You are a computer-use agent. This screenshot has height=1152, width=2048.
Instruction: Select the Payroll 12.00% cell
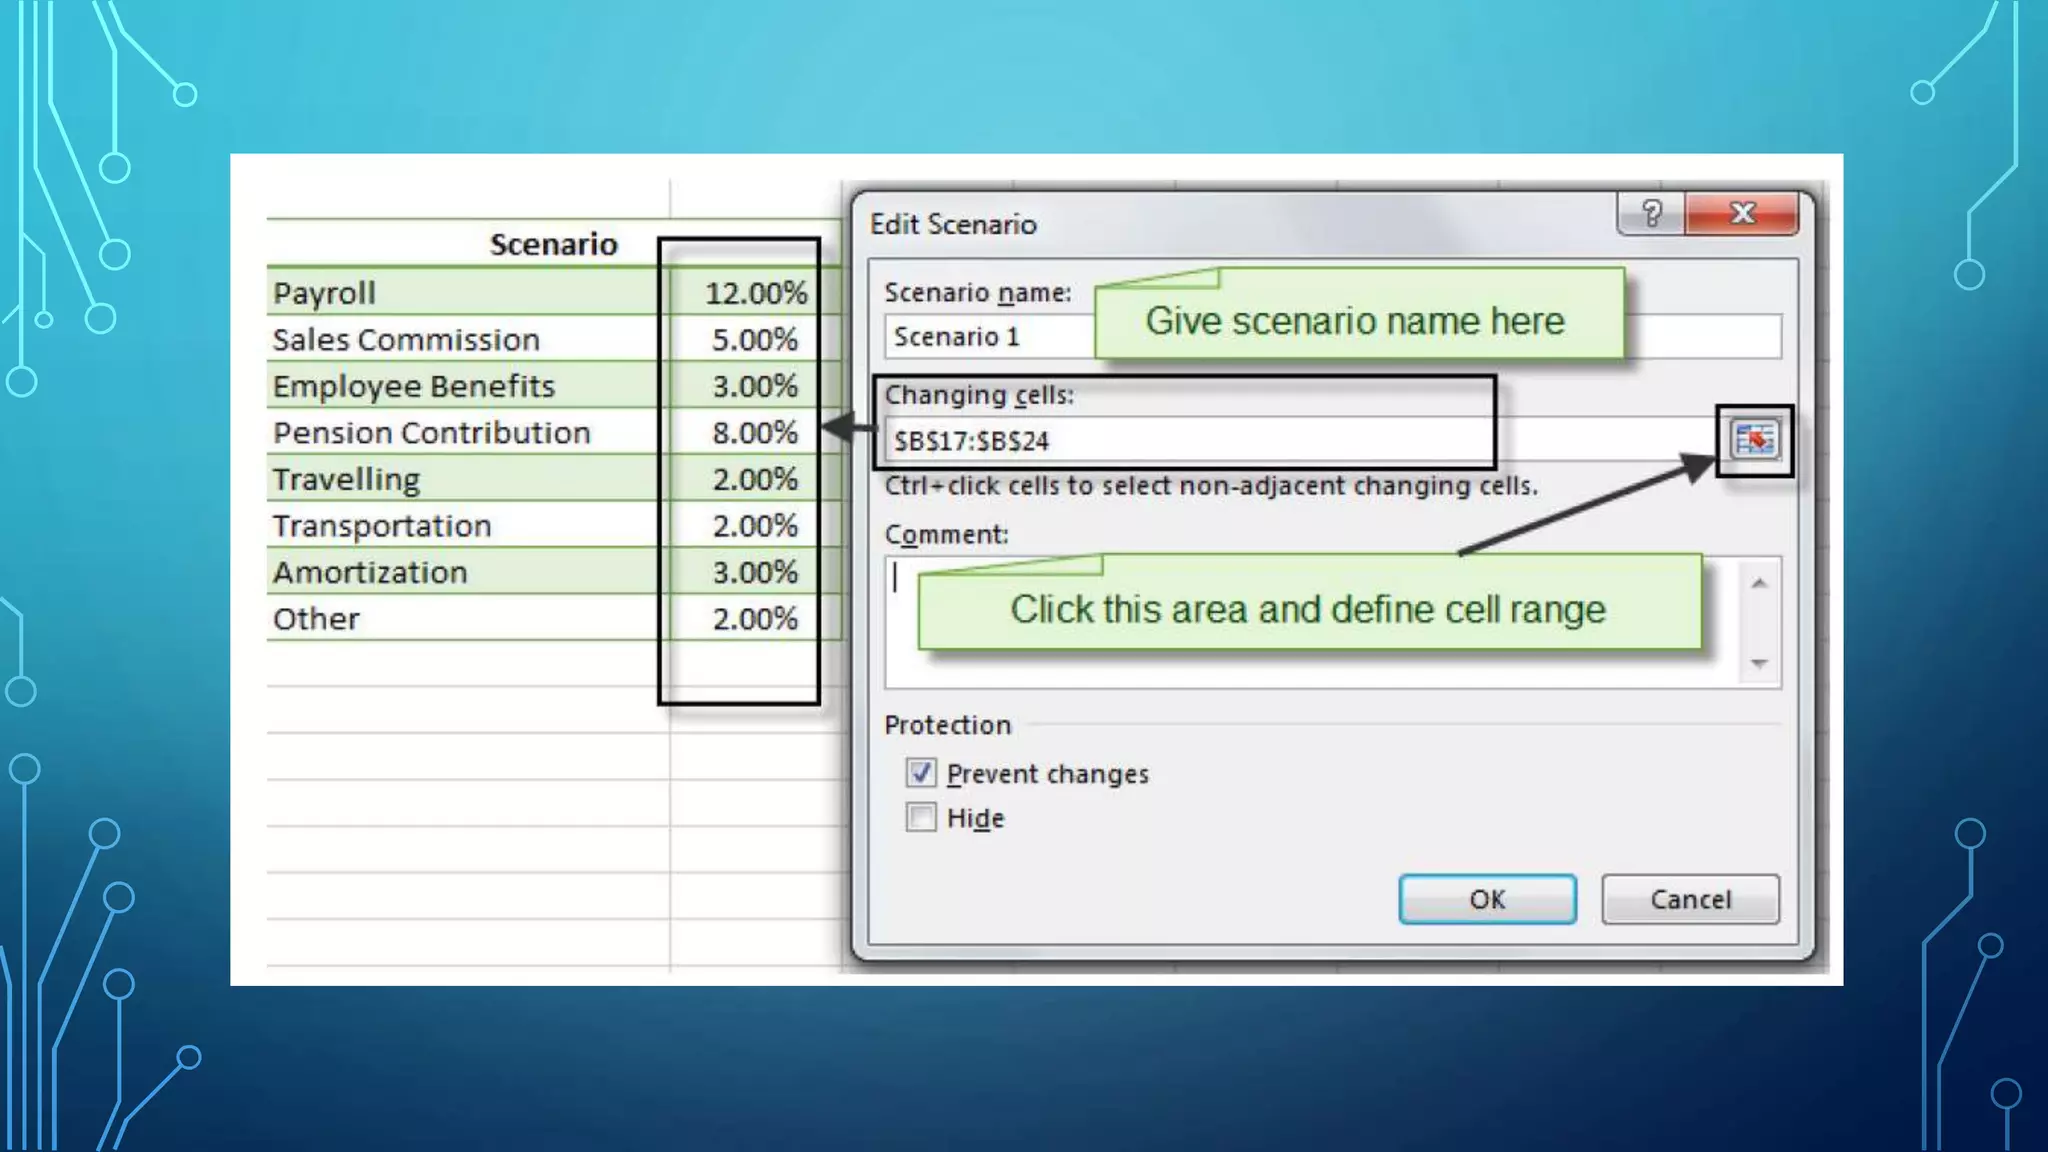click(754, 293)
